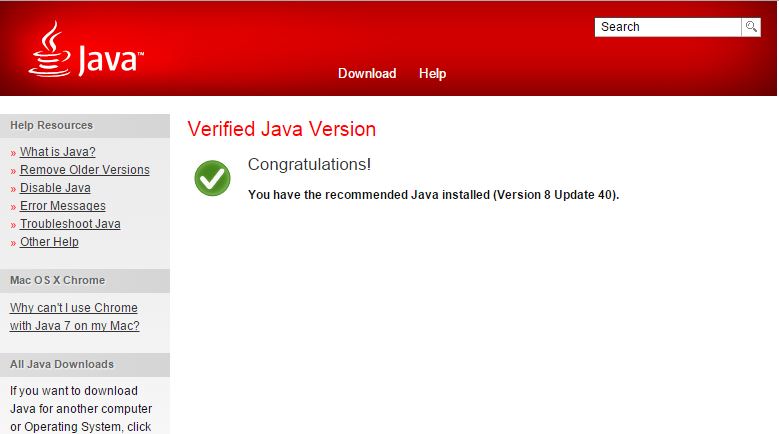Open Why can't I use Chrome link
Image resolution: width=779 pixels, height=434 pixels.
coord(75,317)
